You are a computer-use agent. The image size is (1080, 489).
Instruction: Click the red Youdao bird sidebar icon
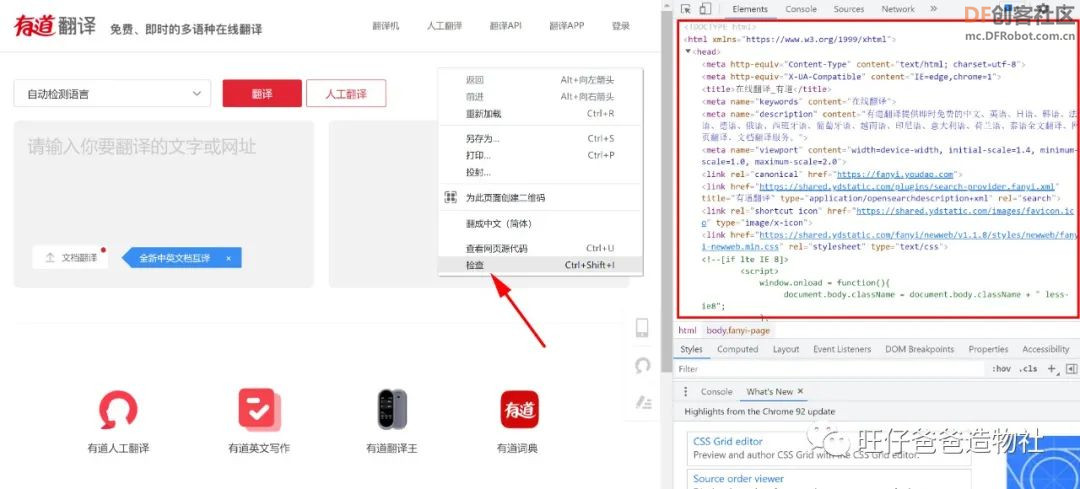(643, 365)
